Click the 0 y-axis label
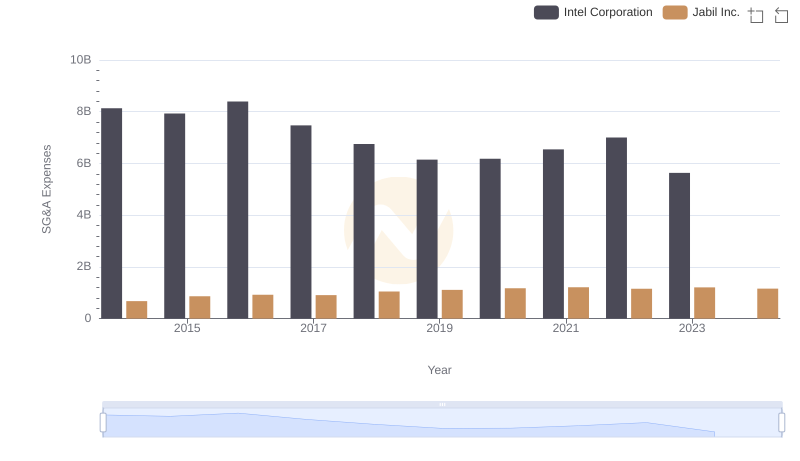Screen dimensions: 800x461 88,318
